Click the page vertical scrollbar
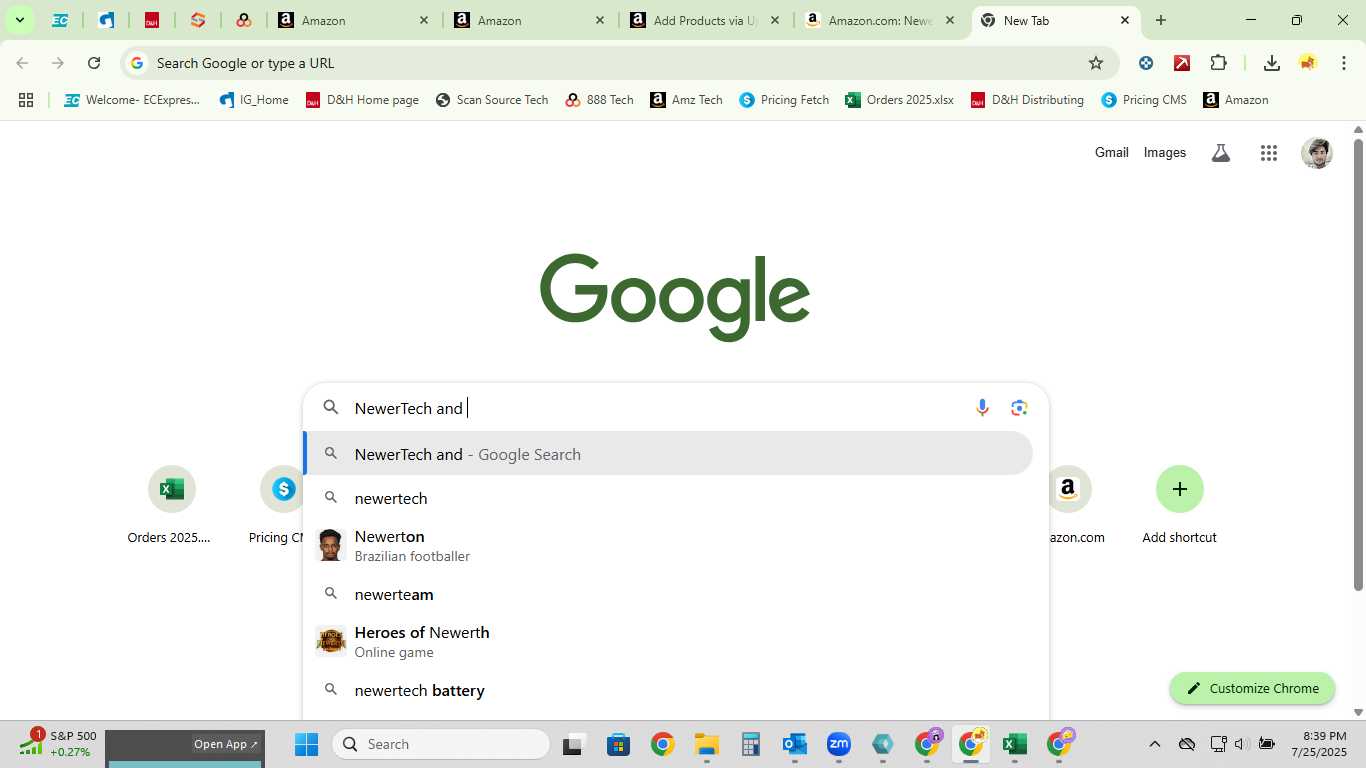This screenshot has width=1366, height=768. 1358,365
